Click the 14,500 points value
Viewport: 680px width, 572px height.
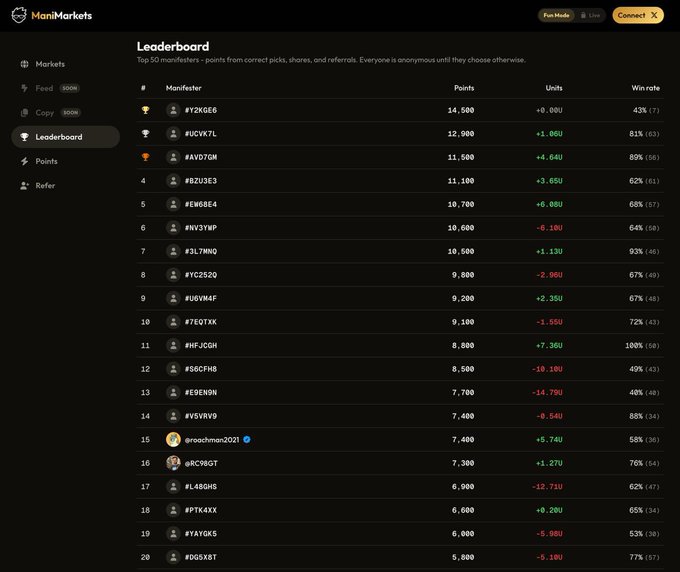[461, 110]
